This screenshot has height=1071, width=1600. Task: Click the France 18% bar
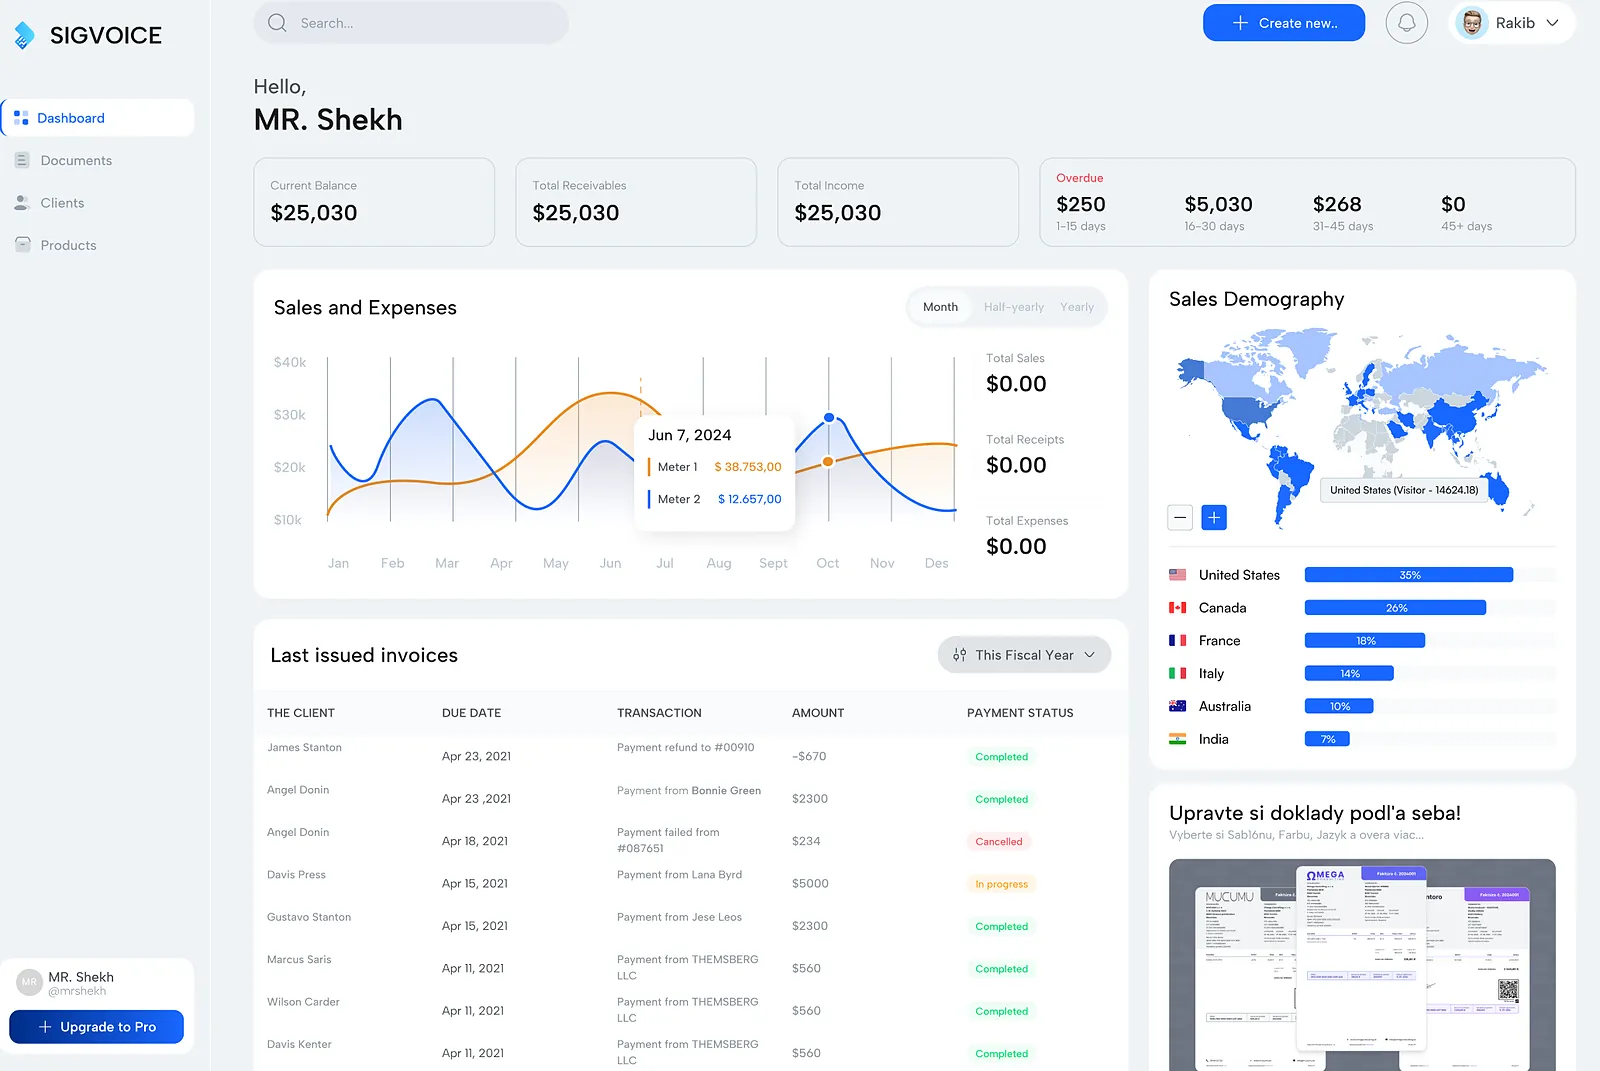[x=1365, y=640]
